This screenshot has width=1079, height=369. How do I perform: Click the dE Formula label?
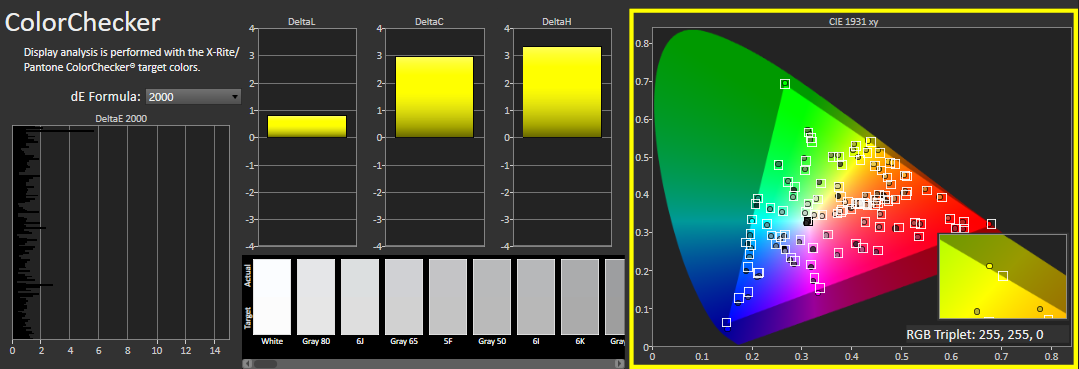(105, 97)
